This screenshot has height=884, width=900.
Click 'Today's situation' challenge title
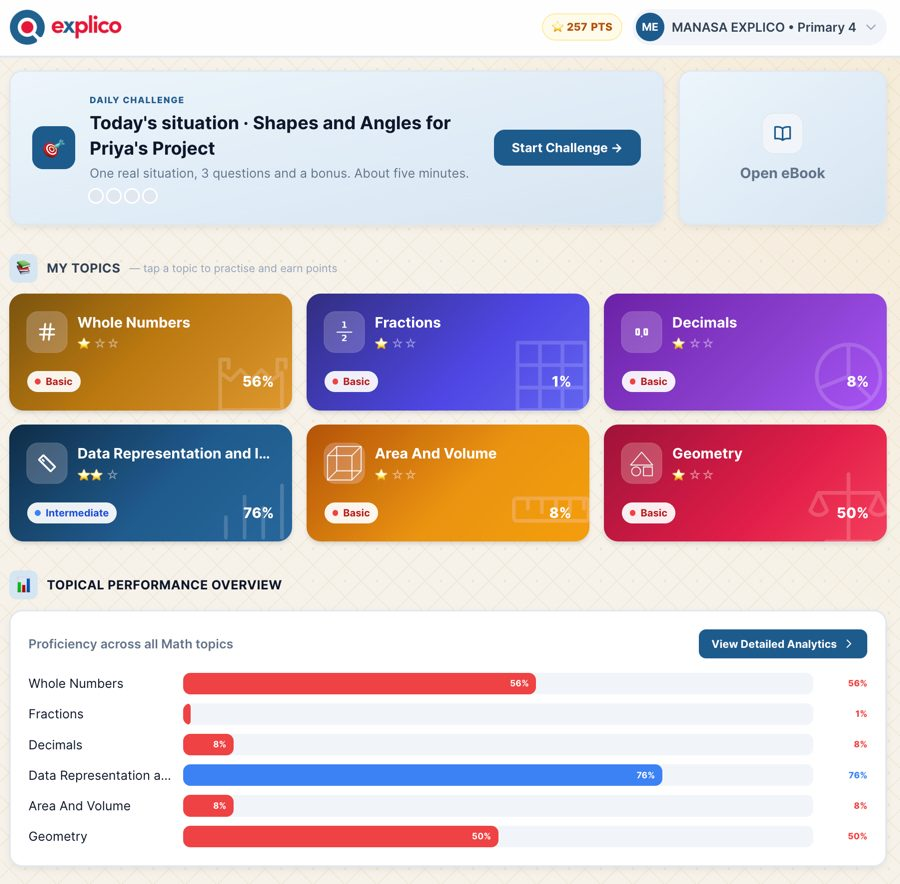[x=270, y=135]
